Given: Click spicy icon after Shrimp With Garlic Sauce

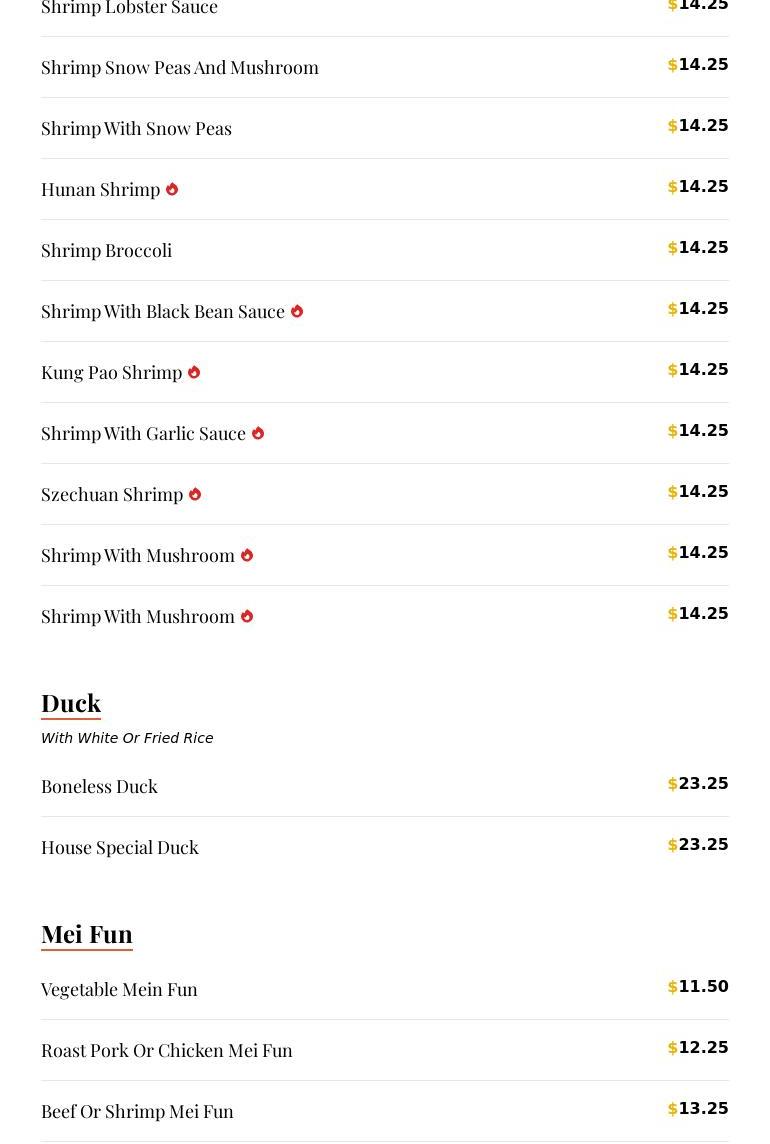Looking at the screenshot, I should tap(258, 433).
